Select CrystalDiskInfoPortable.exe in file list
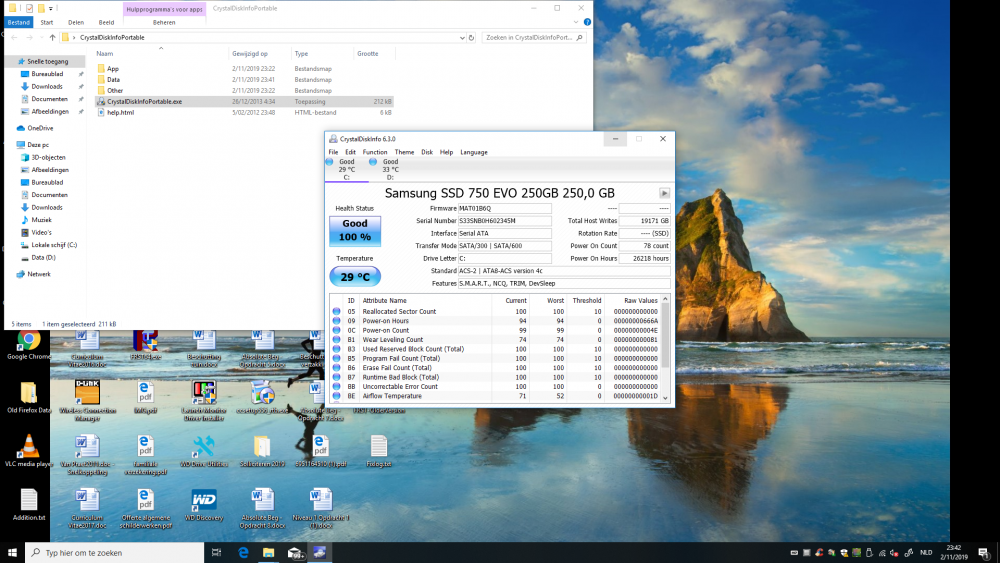This screenshot has width=1000, height=563. point(144,101)
